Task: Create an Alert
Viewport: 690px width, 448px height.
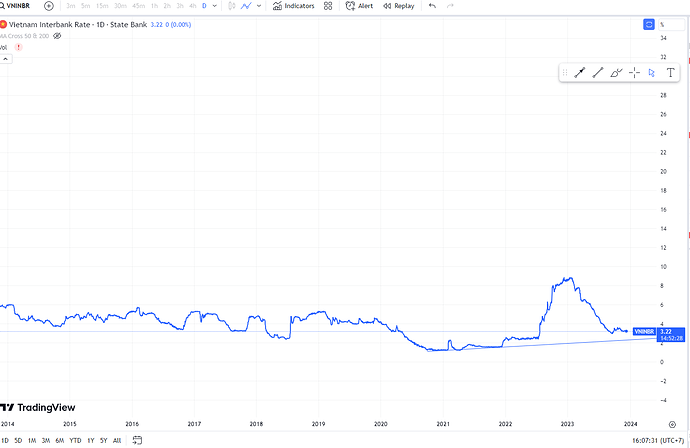Action: pyautogui.click(x=359, y=6)
